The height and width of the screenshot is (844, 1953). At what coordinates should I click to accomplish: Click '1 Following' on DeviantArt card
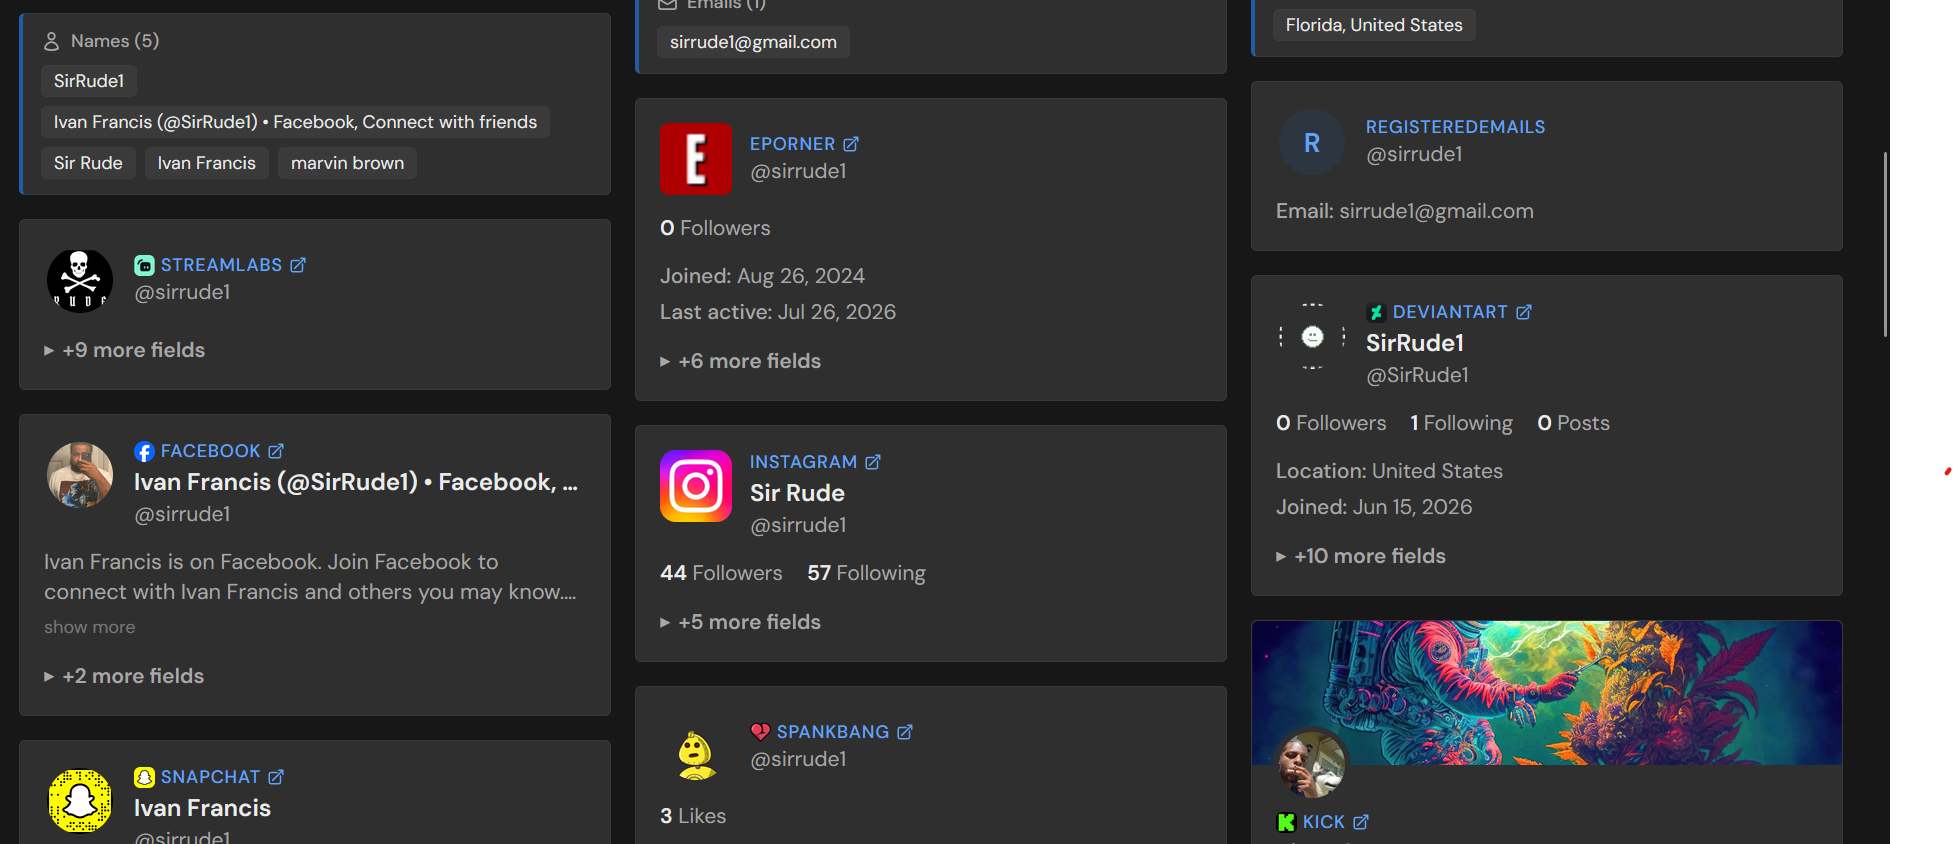1461,423
